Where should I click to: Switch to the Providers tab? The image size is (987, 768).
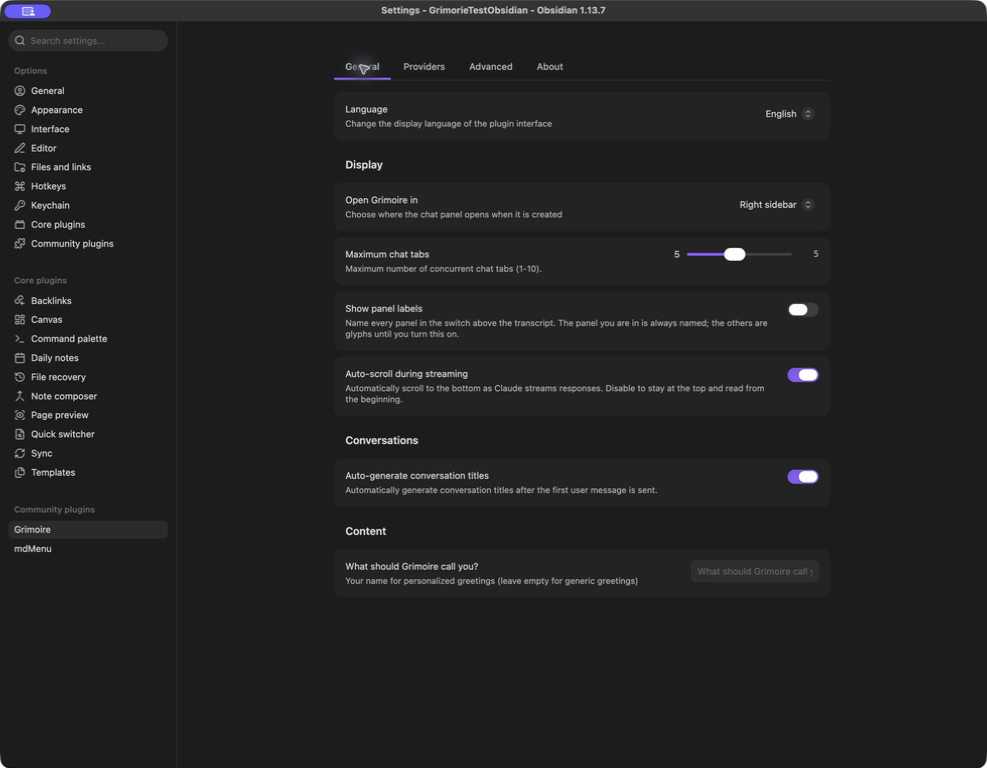pos(424,67)
